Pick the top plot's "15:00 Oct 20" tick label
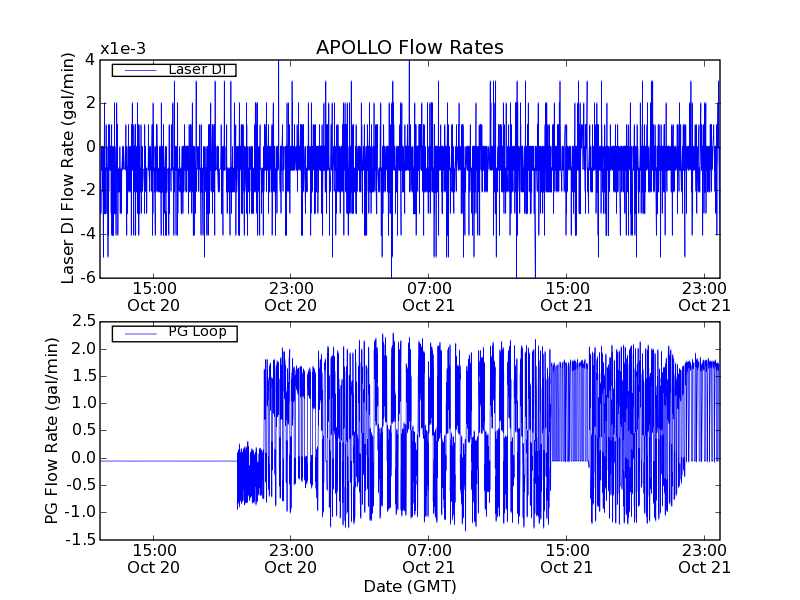Image resolution: width=800 pixels, height=600 pixels. click(154, 297)
